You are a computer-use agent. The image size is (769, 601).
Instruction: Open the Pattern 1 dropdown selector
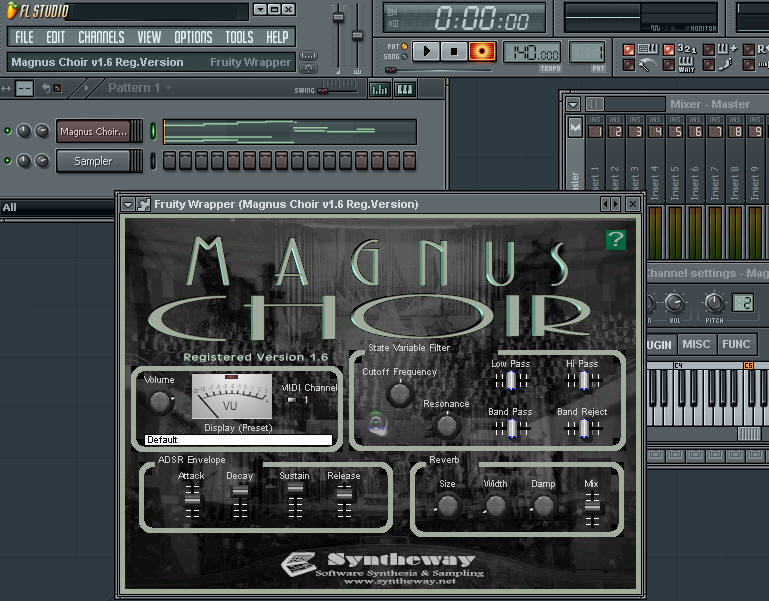[x=139, y=88]
